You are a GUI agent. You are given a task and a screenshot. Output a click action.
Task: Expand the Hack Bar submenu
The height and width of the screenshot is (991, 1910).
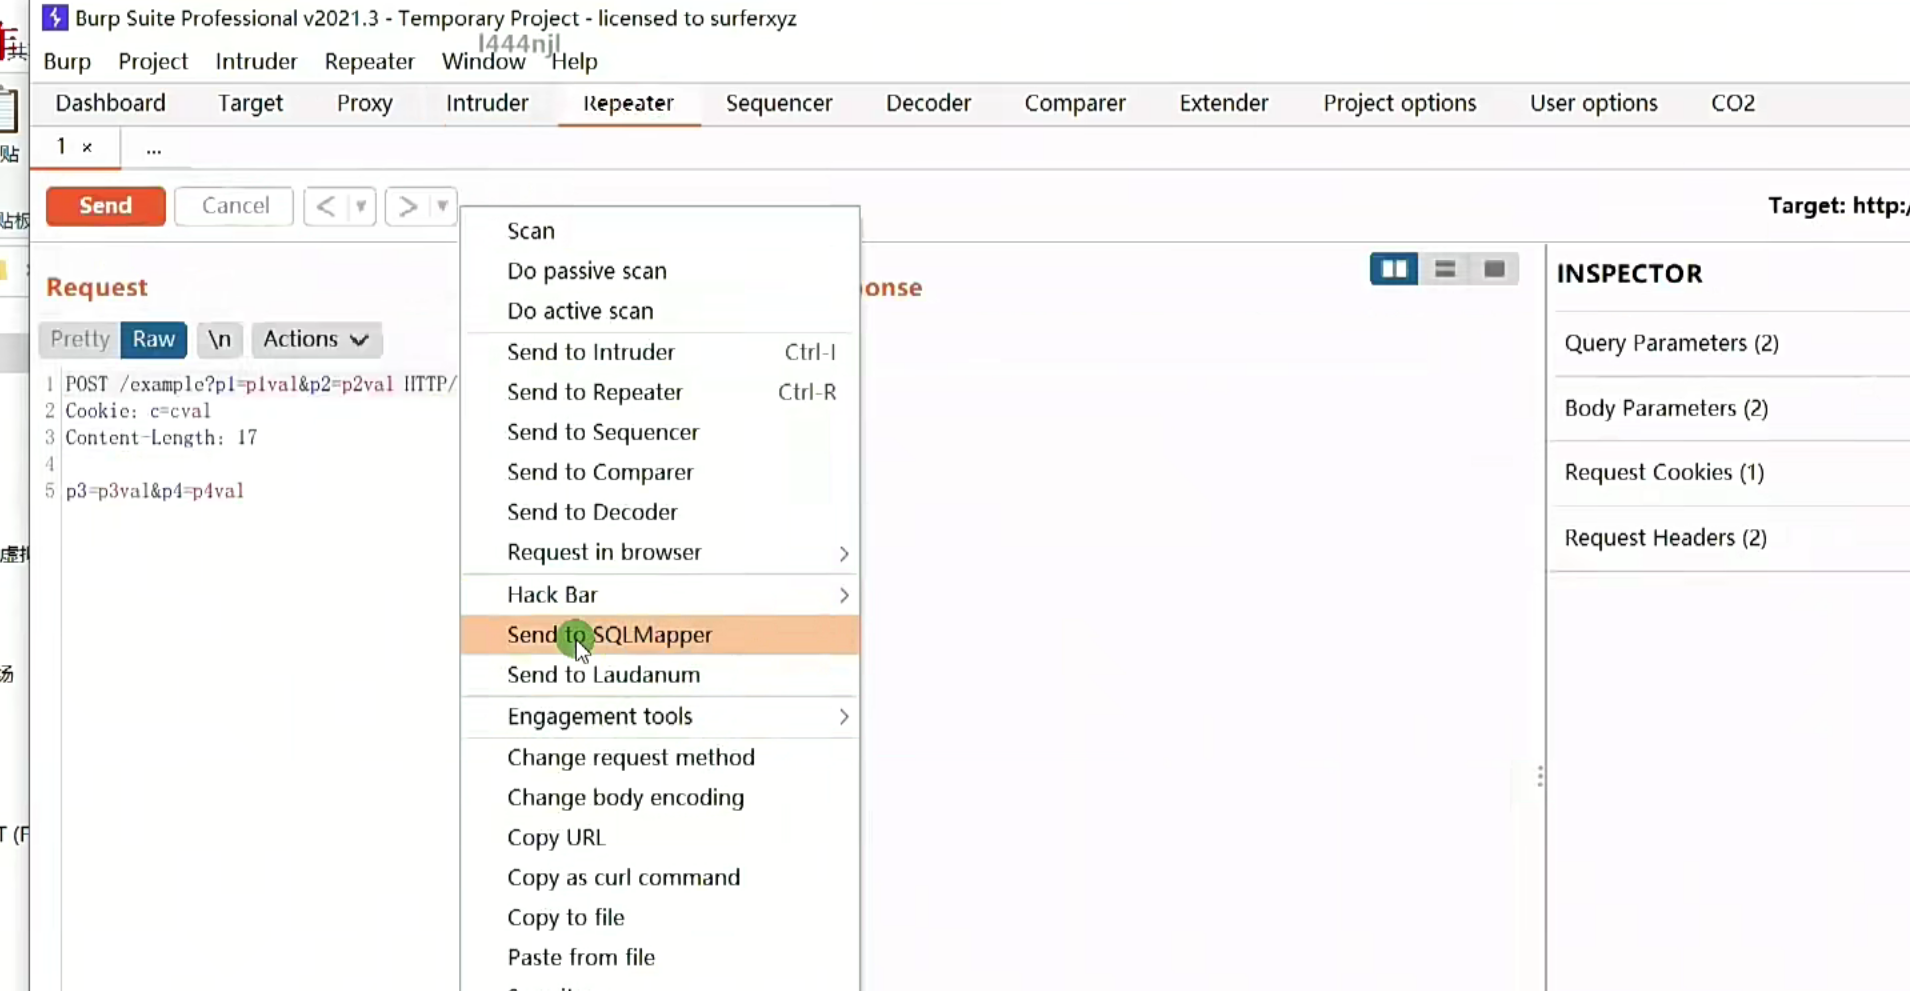point(660,595)
